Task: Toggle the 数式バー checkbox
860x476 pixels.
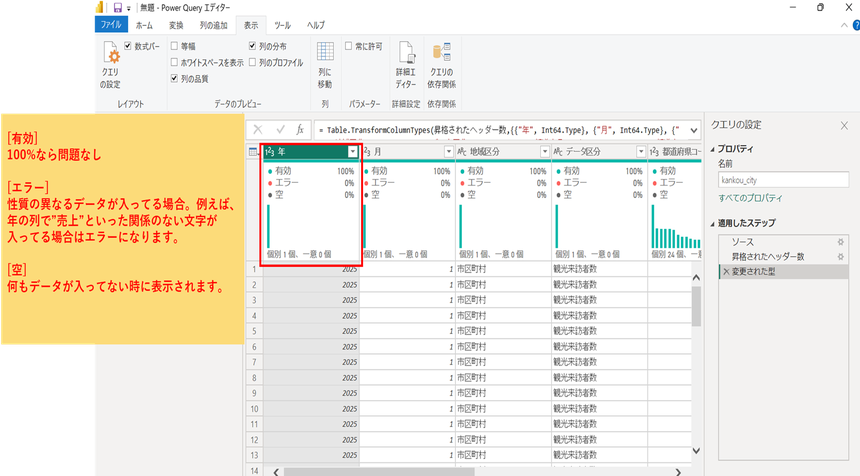Action: click(x=128, y=46)
